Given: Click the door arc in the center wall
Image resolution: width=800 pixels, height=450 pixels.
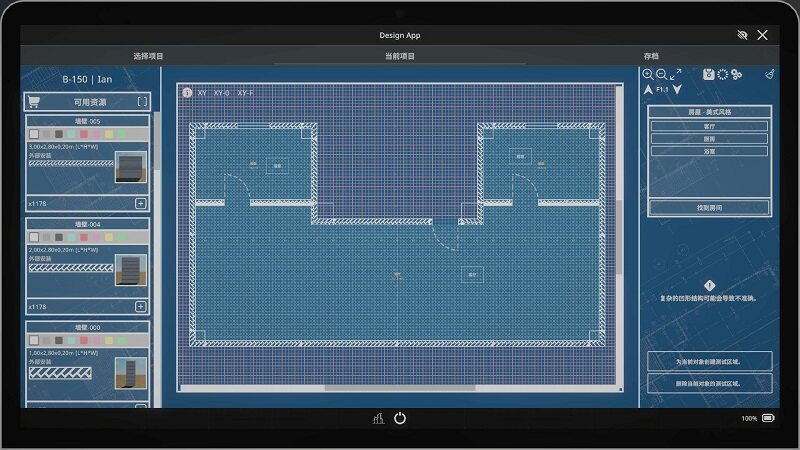Looking at the screenshot, I should [444, 237].
